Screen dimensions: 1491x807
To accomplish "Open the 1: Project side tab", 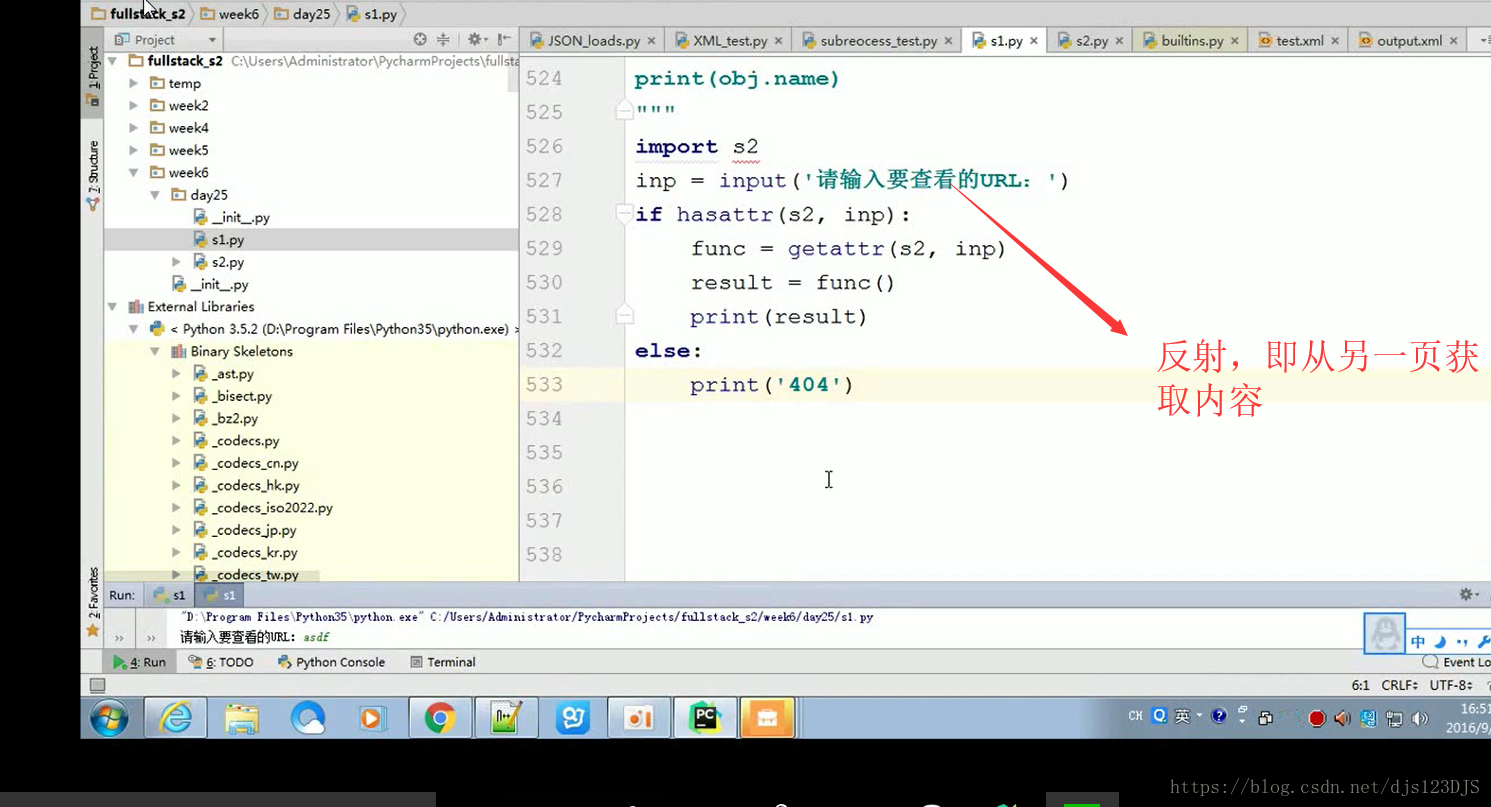I will click(x=93, y=75).
